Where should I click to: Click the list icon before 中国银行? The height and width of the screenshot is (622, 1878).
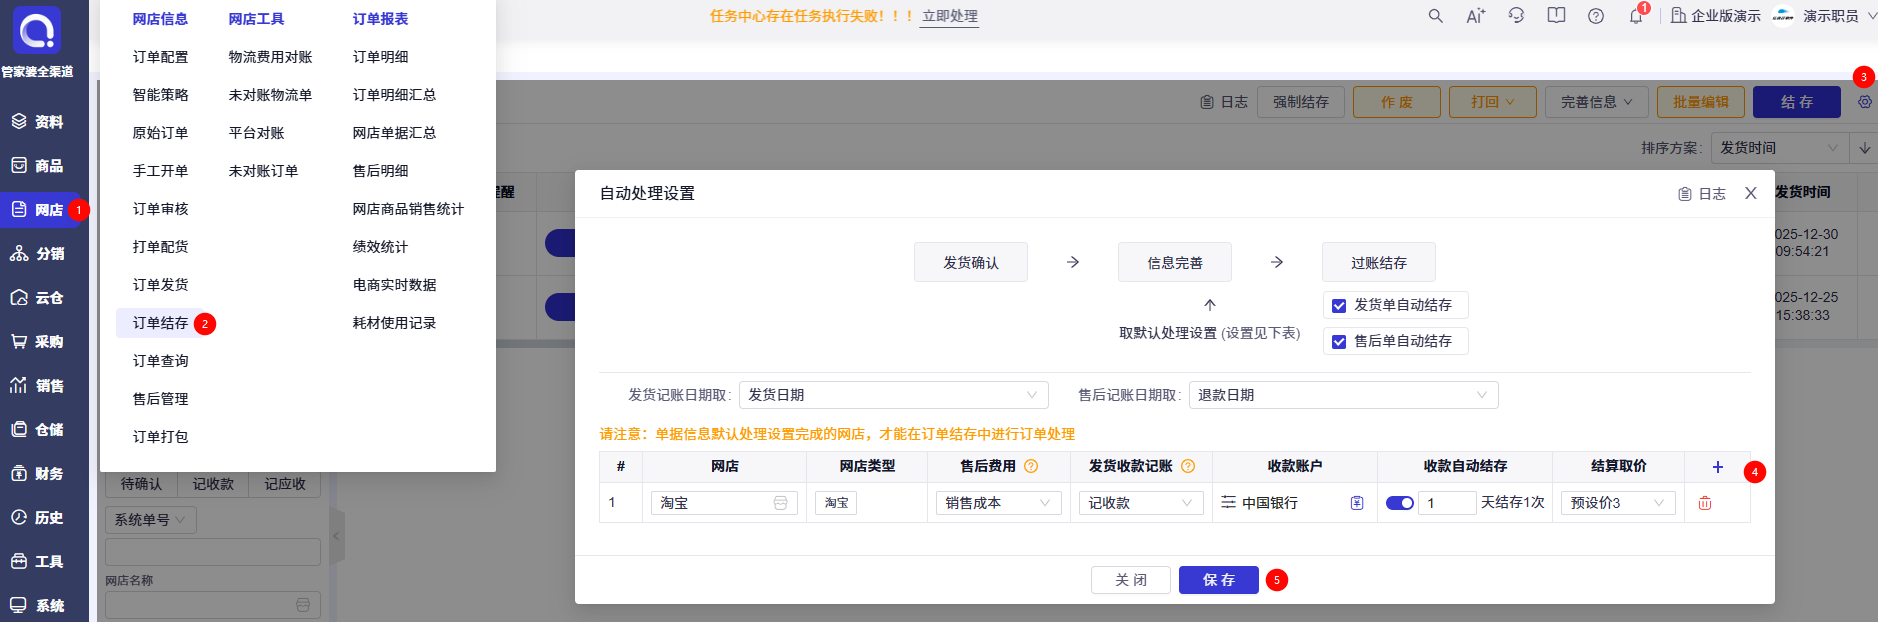(x=1228, y=503)
